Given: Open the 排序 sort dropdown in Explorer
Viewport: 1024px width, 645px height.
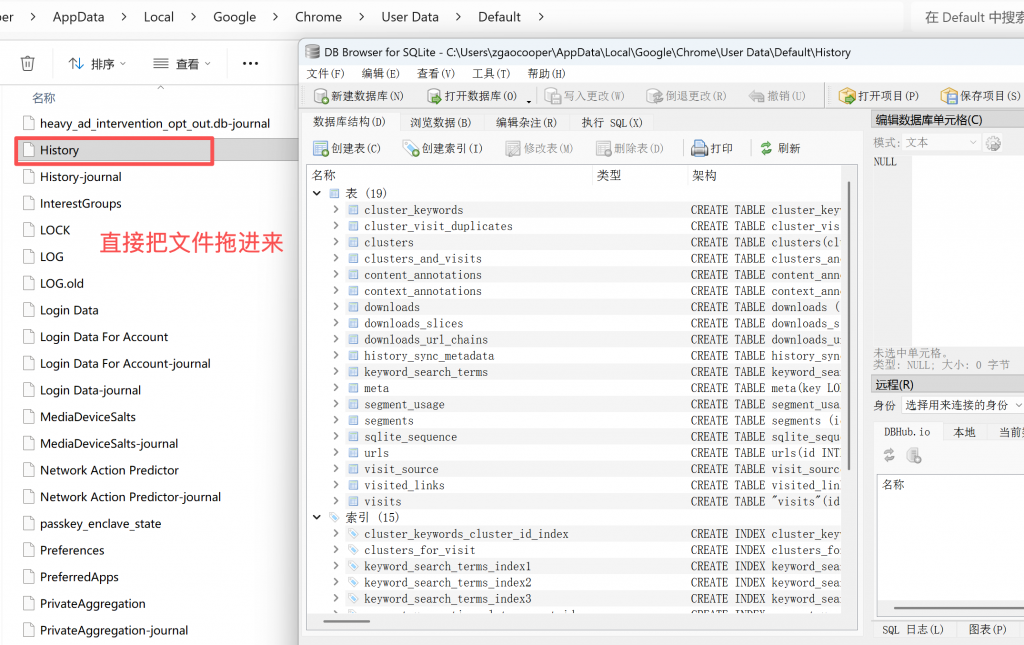Looking at the screenshot, I should point(98,64).
